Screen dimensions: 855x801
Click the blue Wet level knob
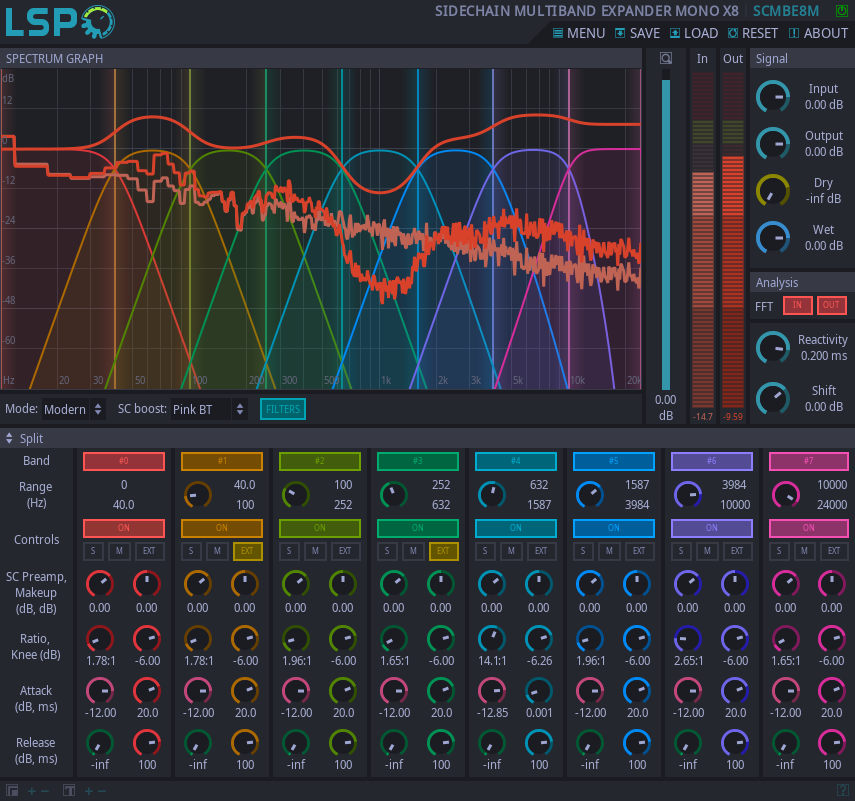tap(773, 238)
